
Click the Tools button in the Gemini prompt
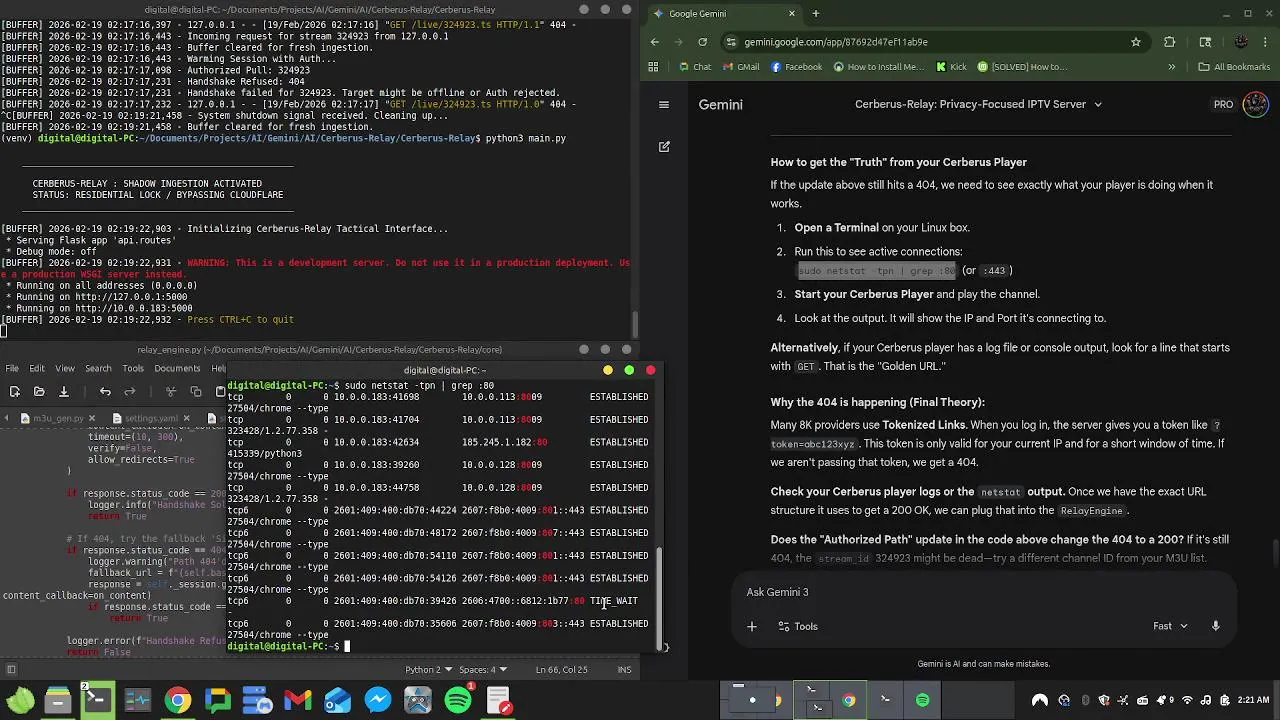coord(798,626)
